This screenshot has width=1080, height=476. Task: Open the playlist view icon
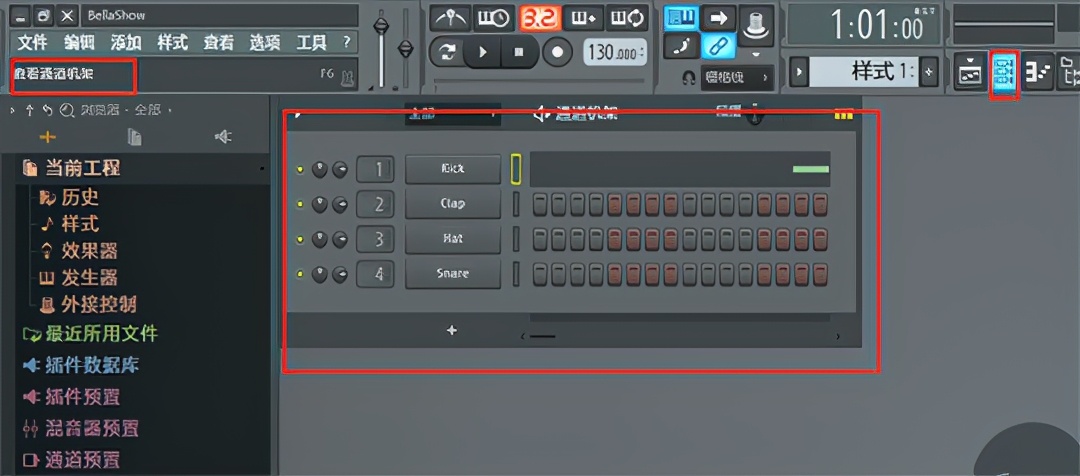tap(970, 72)
